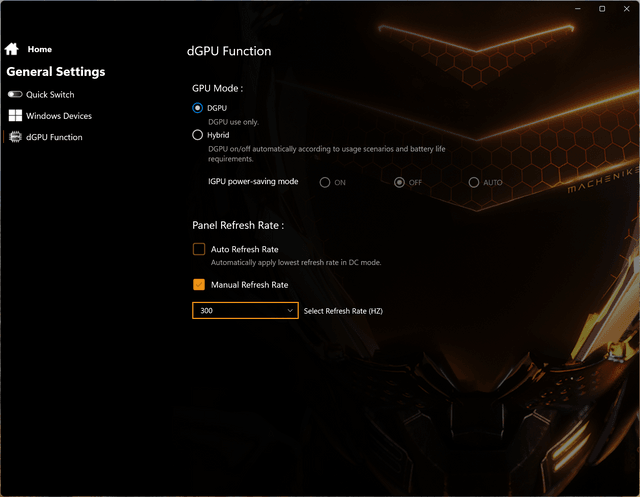Click the 'GPU Mode :' section label
The width and height of the screenshot is (640, 497).
(218, 88)
